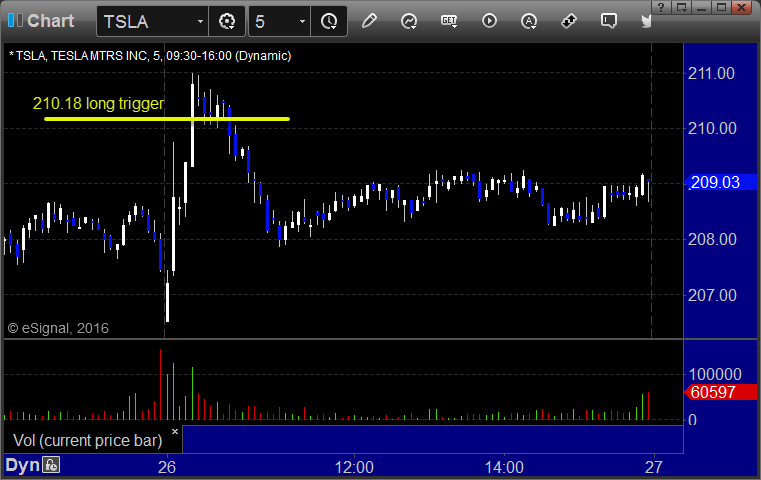Click the 210.00 price axis label
This screenshot has height=480, width=761.
pyautogui.click(x=712, y=129)
